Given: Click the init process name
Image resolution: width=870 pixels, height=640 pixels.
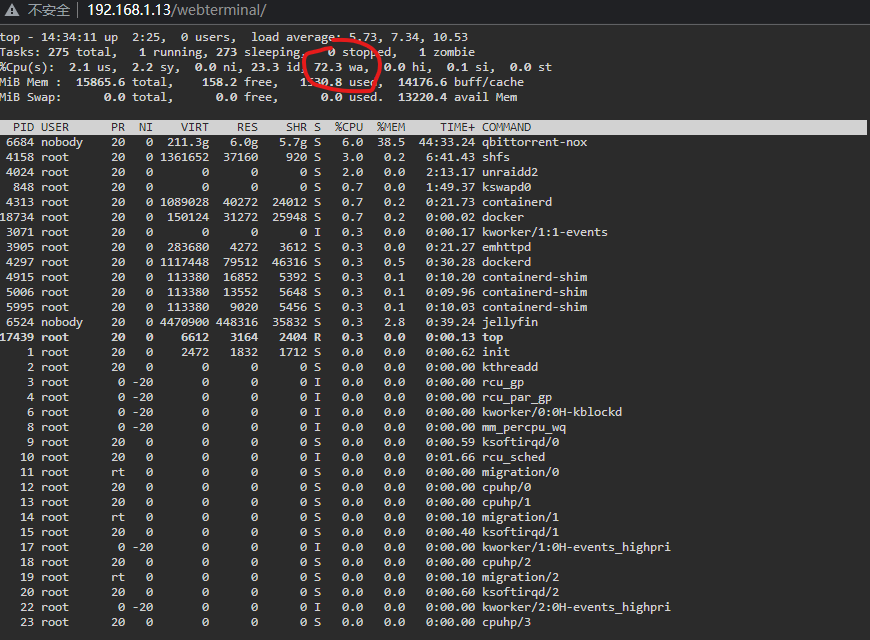Looking at the screenshot, I should [495, 352].
